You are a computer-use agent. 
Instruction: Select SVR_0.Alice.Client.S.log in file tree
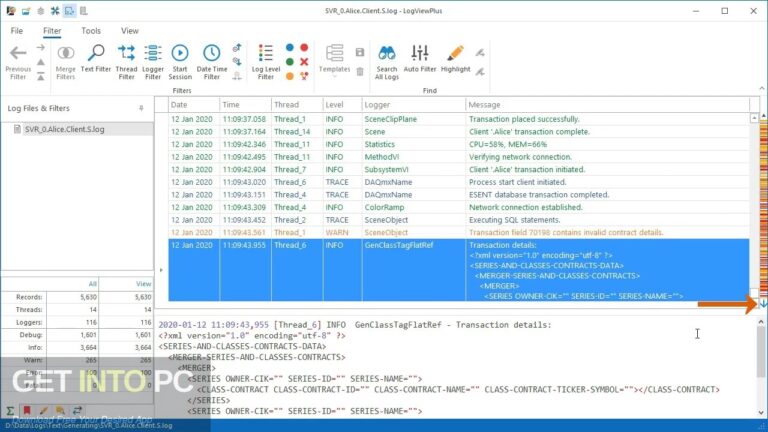click(65, 129)
